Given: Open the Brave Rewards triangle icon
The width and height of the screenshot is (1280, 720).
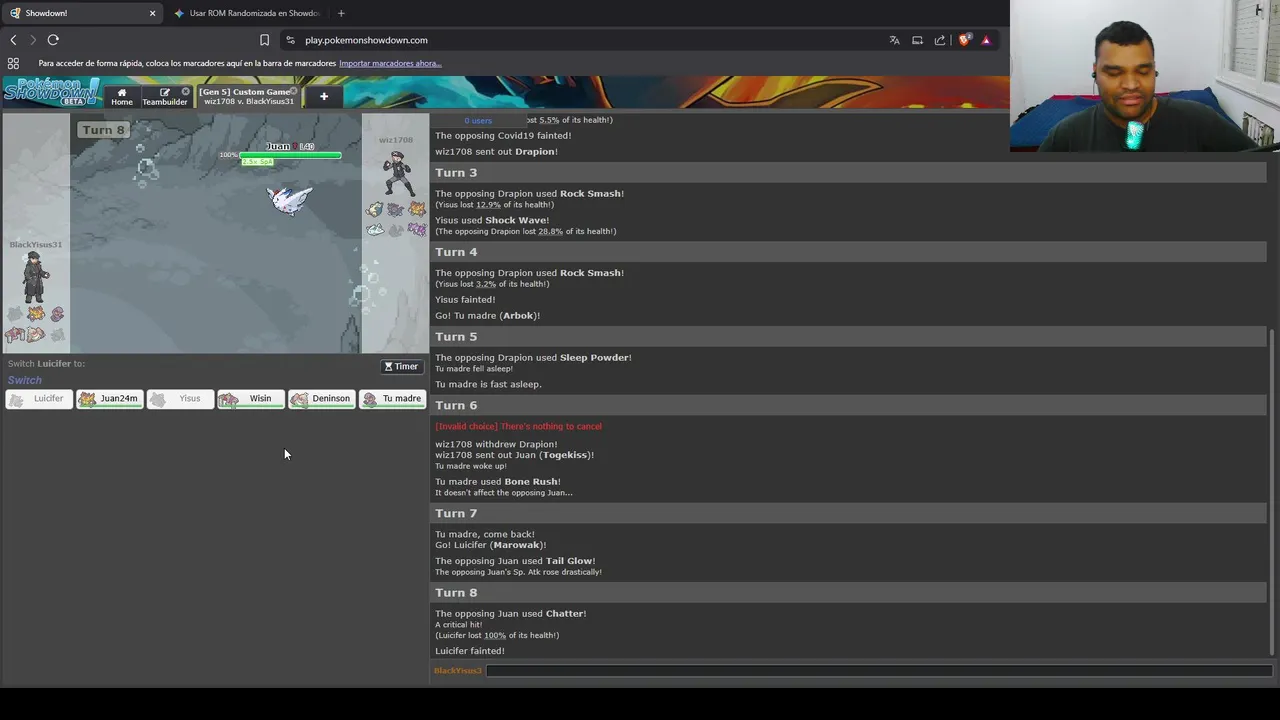Looking at the screenshot, I should [986, 40].
